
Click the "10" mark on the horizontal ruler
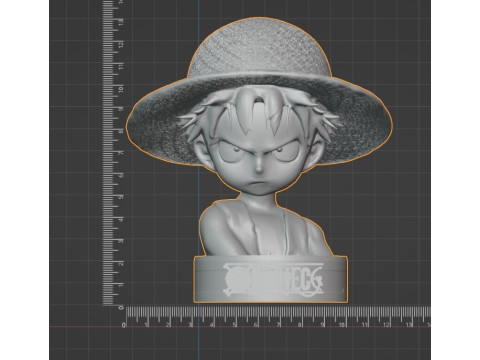(x=342, y=324)
